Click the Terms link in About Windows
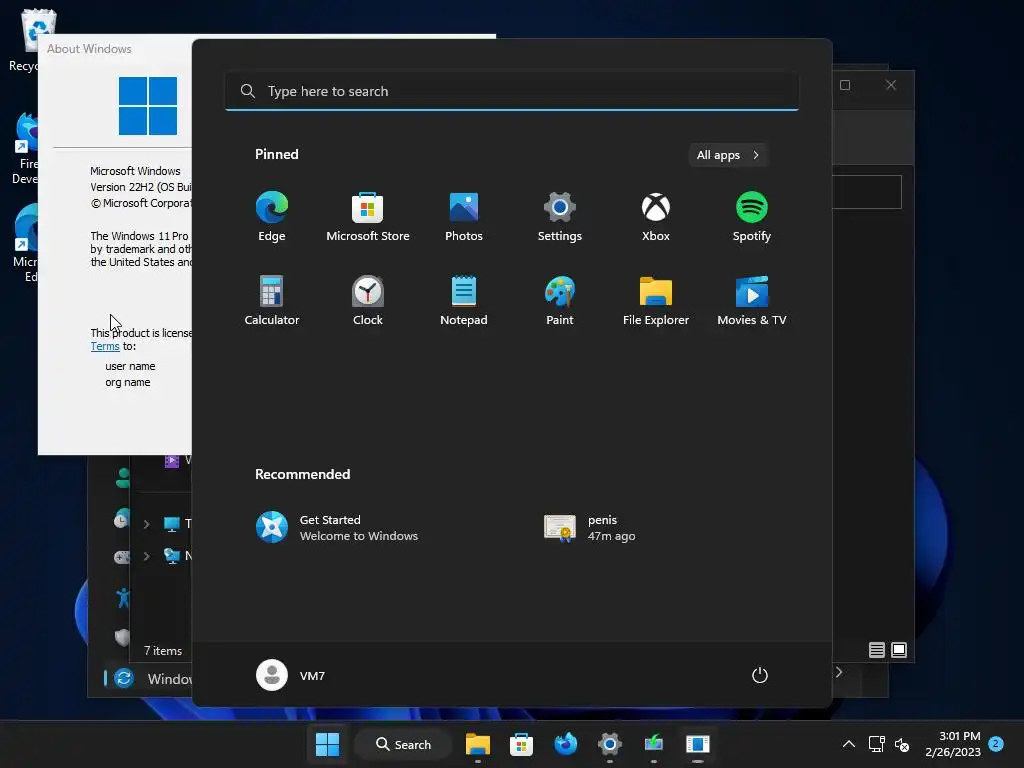 click(x=105, y=346)
